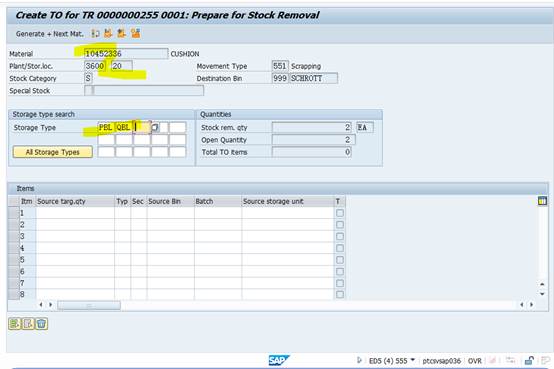Tick the T checkbox in item row 8
The image size is (554, 369).
pyautogui.click(x=340, y=294)
